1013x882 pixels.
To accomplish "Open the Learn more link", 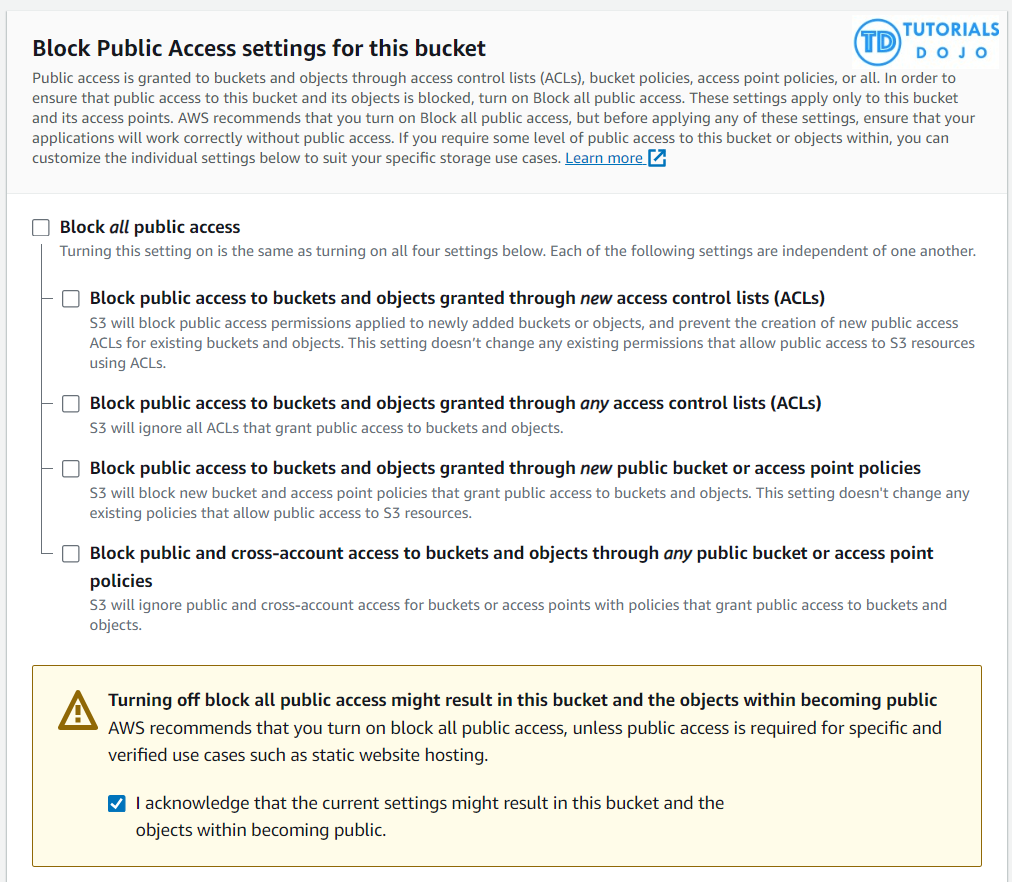I will coord(604,158).
